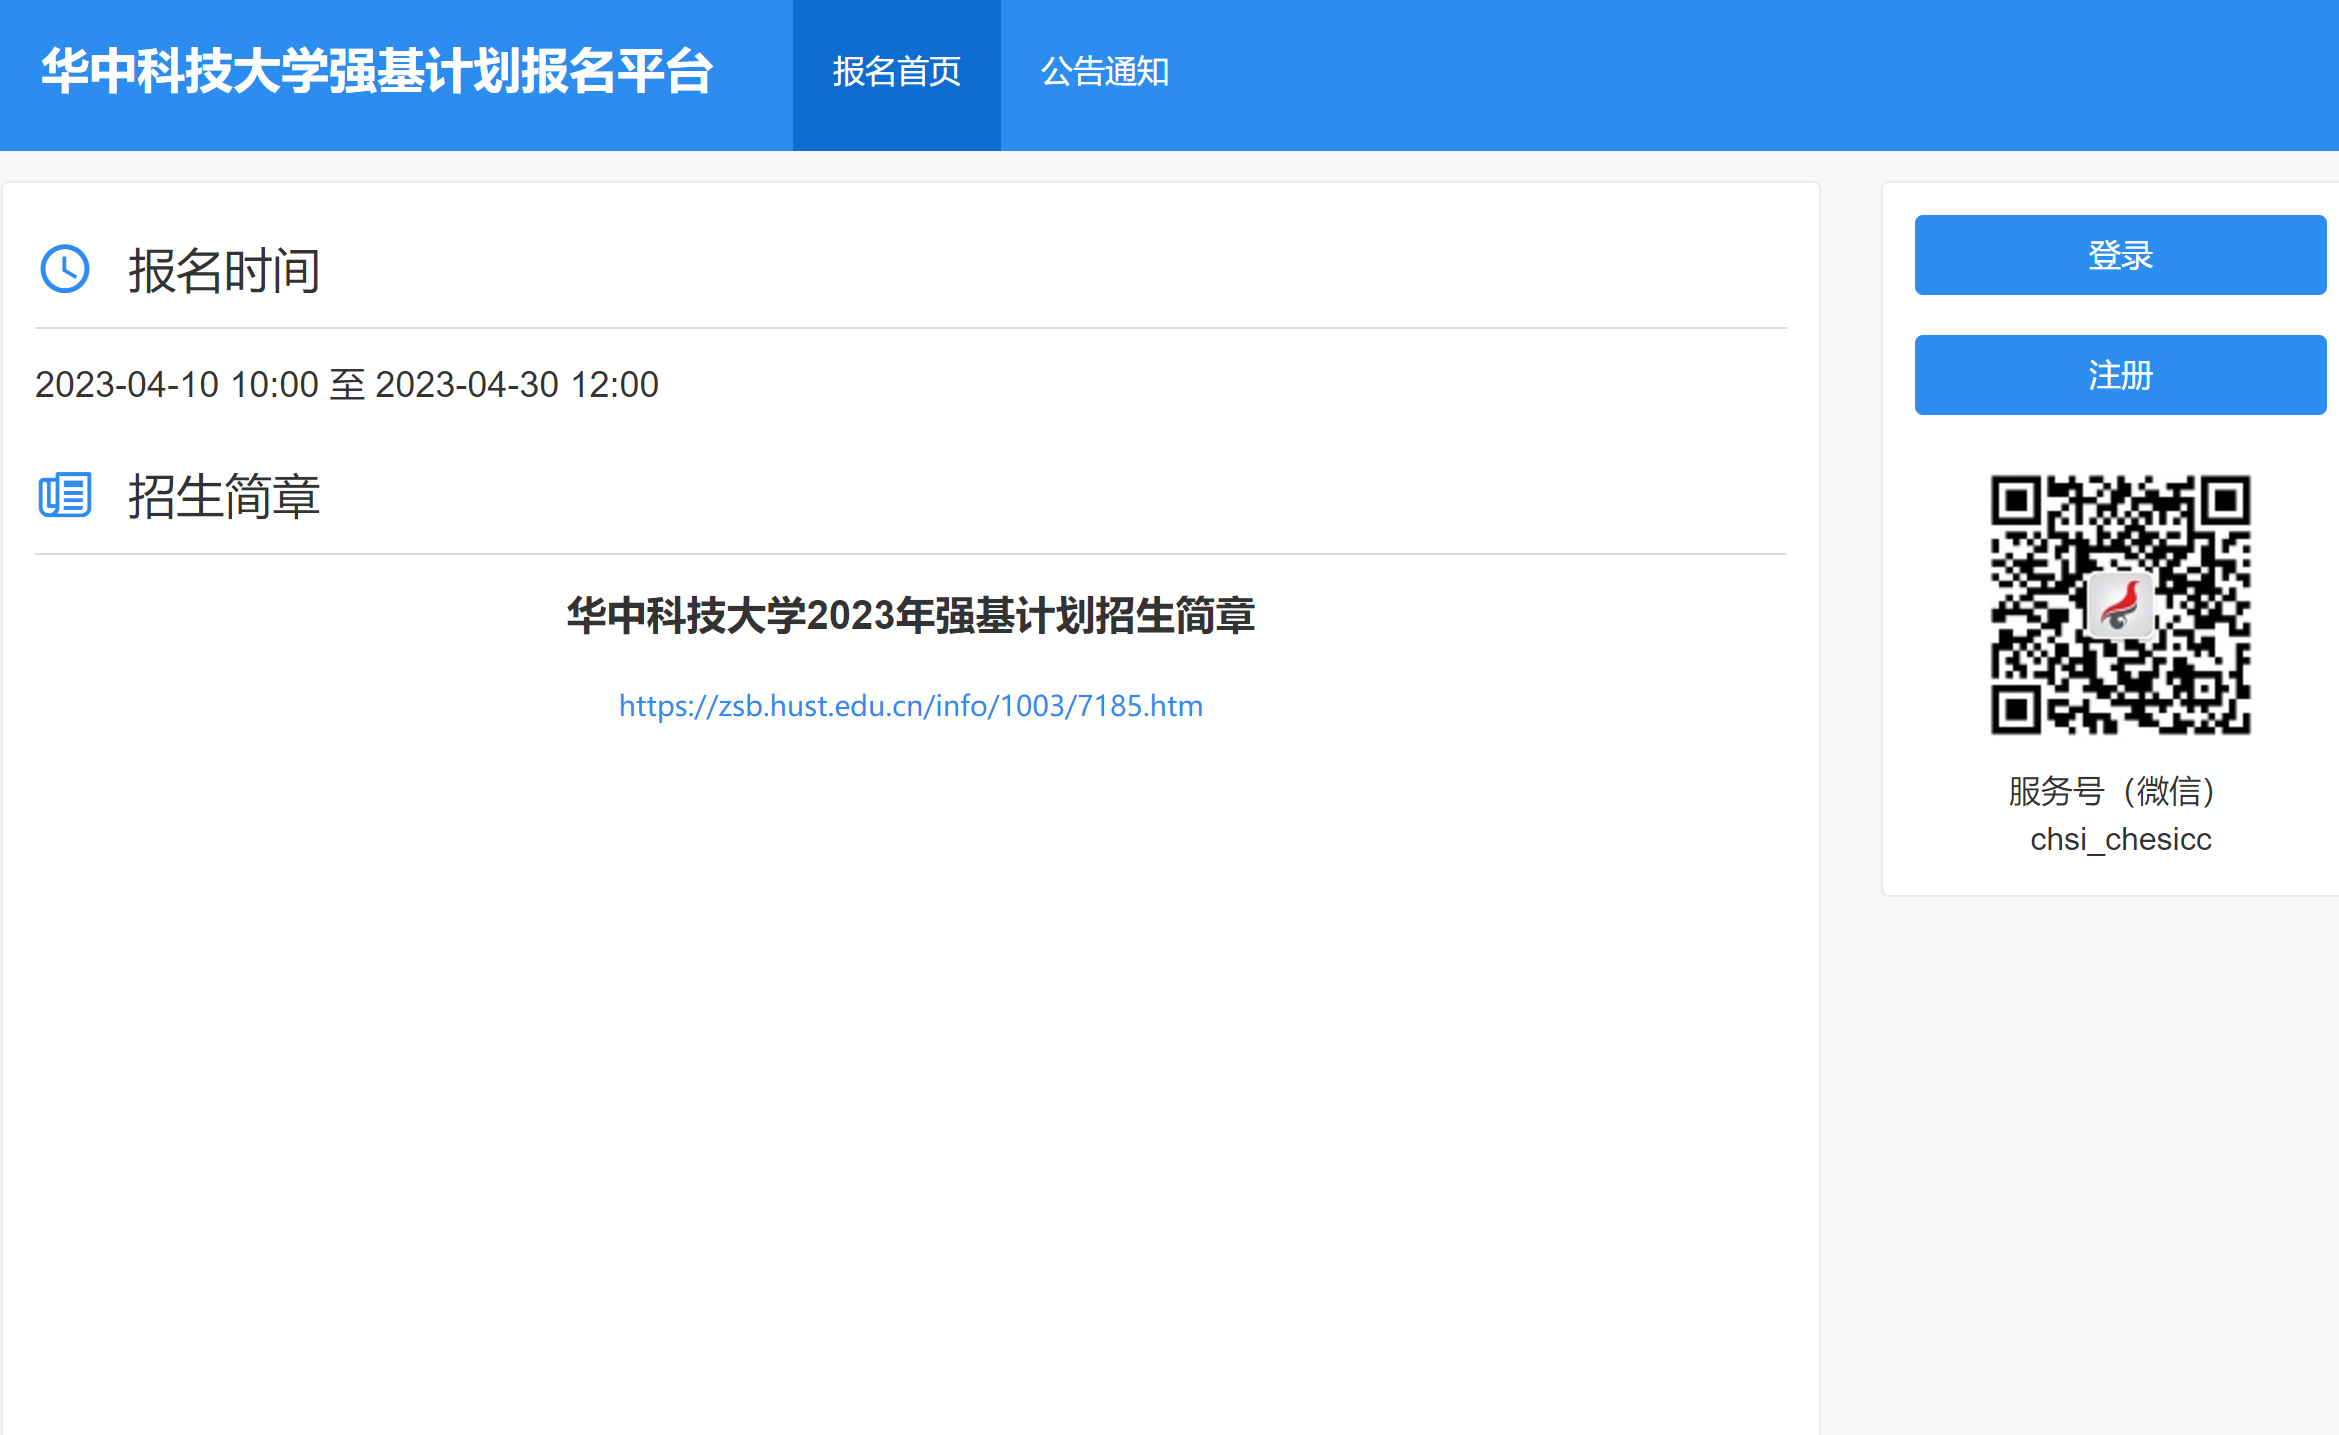Click the top-left QR code corner square
Viewport: 2339px width, 1435px height.
(2017, 501)
